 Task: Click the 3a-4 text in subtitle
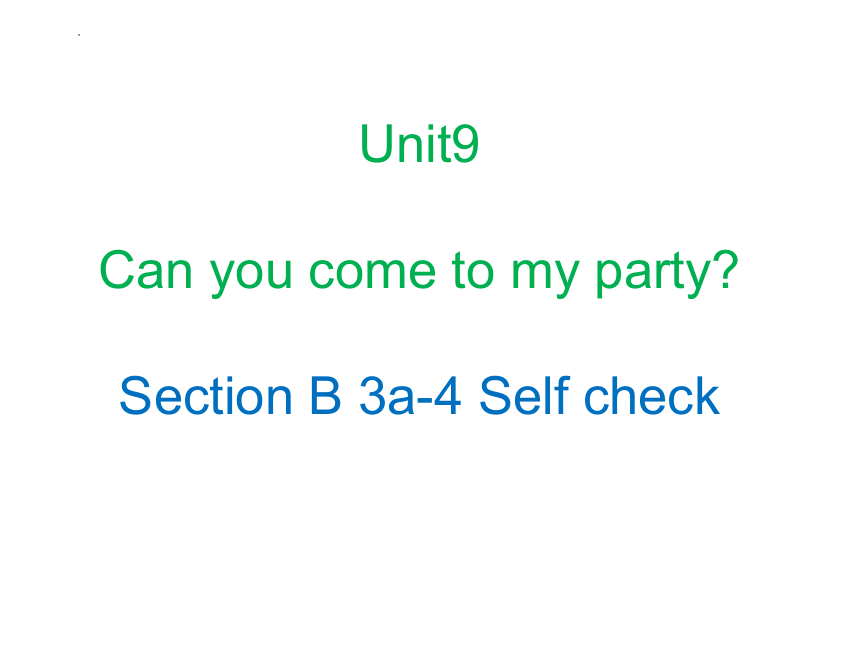coord(410,395)
